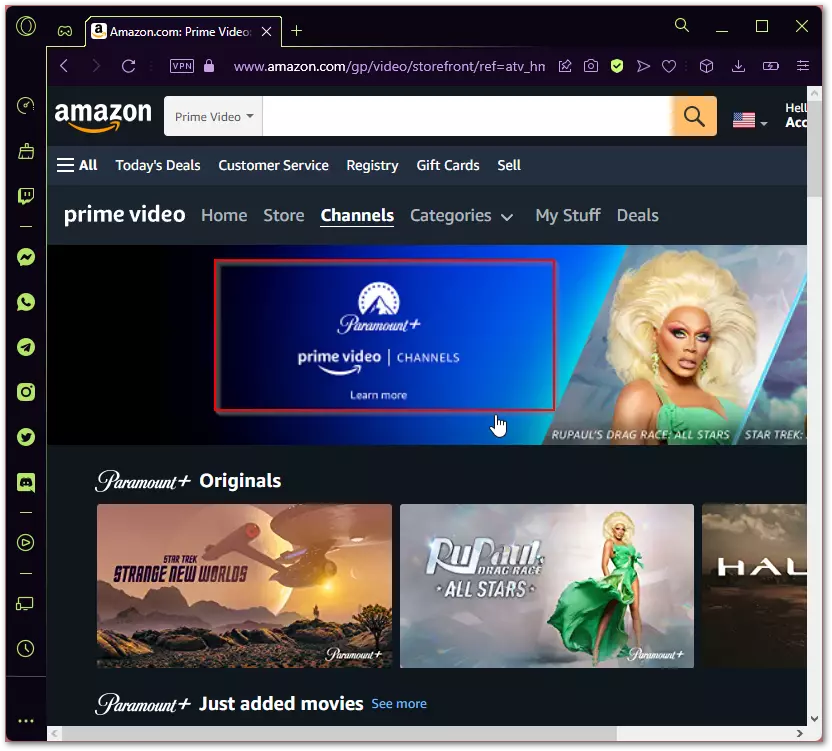832x751 pixels.
Task: Open RuPaul's Drag Race All Stars thumbnail
Action: point(547,586)
